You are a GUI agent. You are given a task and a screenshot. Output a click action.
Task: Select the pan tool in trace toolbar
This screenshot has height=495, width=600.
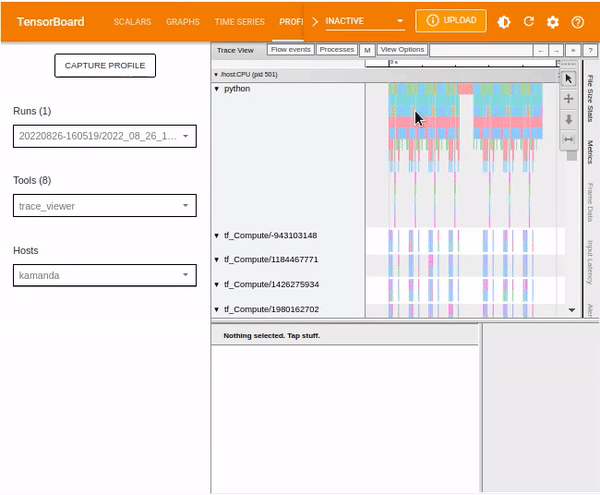(x=569, y=99)
